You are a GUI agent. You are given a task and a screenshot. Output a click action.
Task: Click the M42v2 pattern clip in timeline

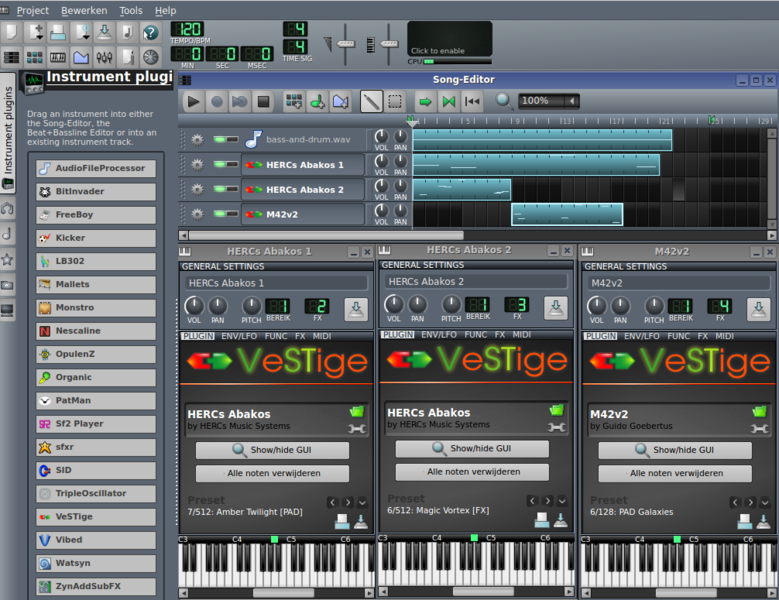(x=567, y=215)
